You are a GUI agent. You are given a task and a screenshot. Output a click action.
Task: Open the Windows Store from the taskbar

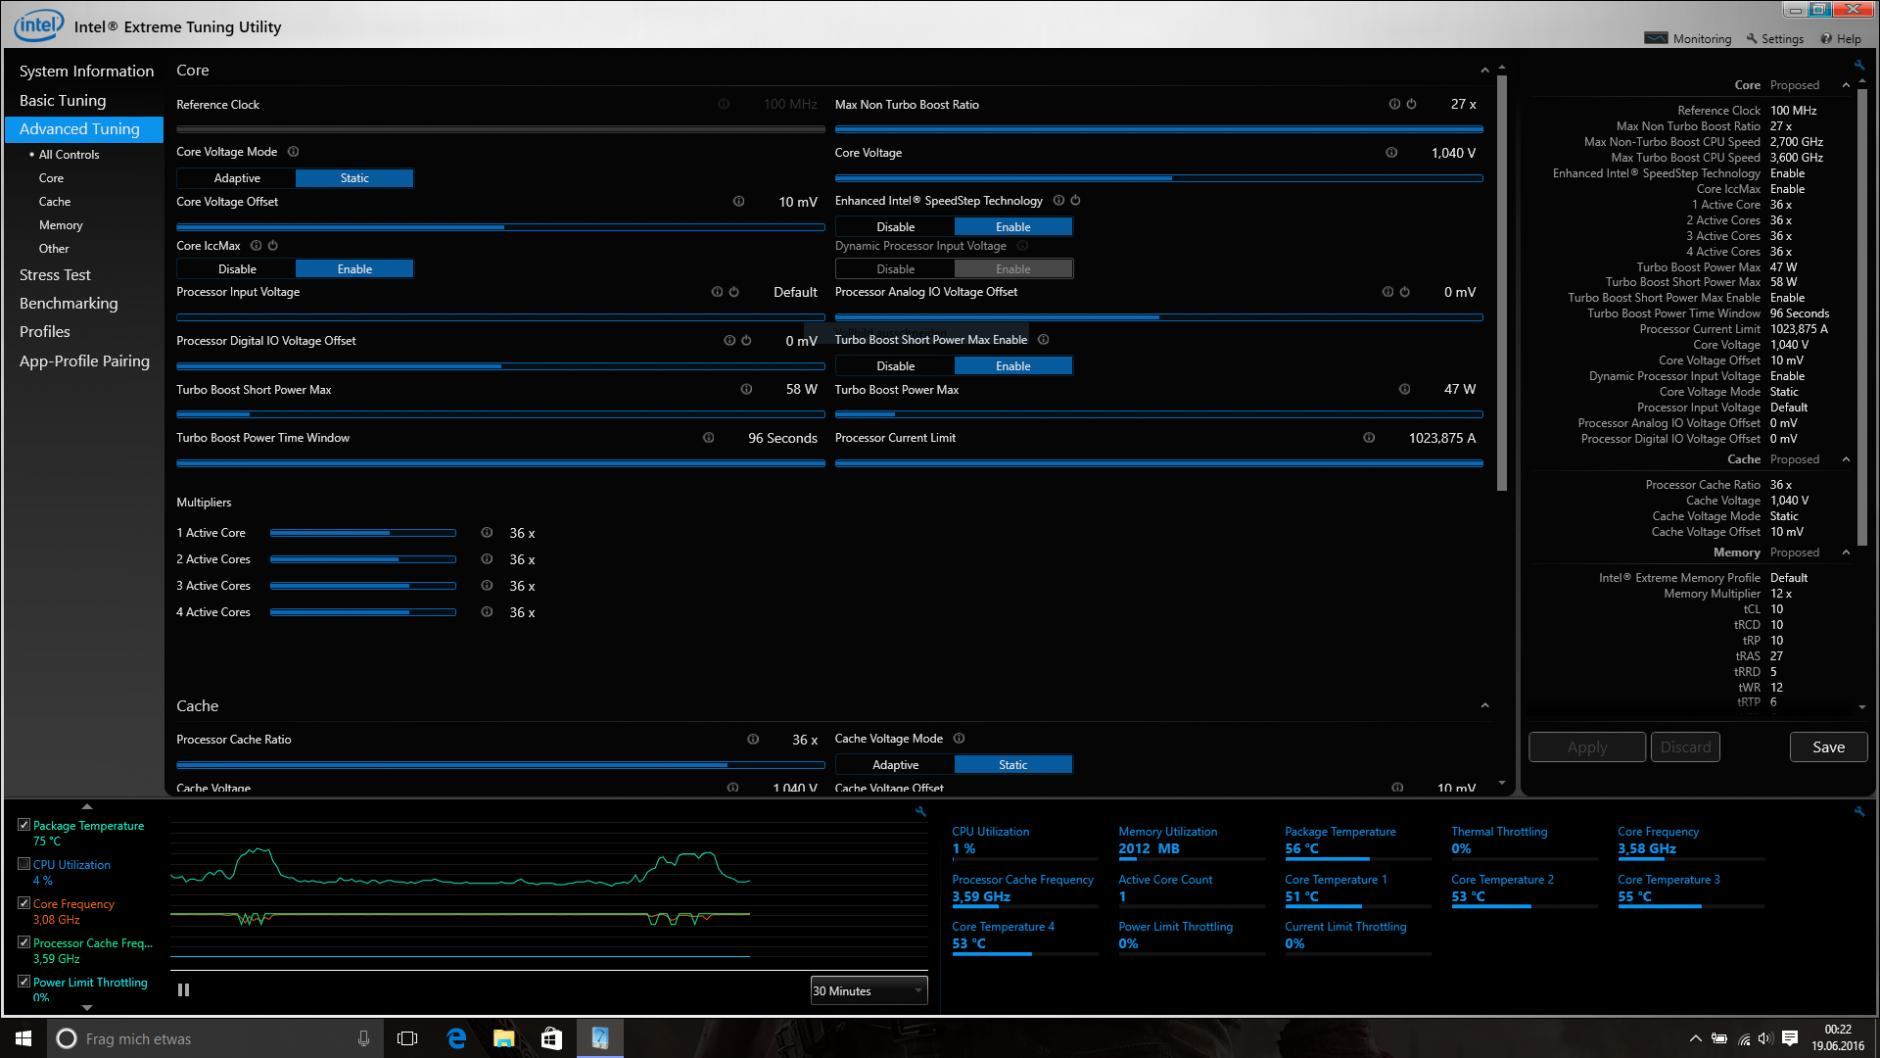[551, 1038]
